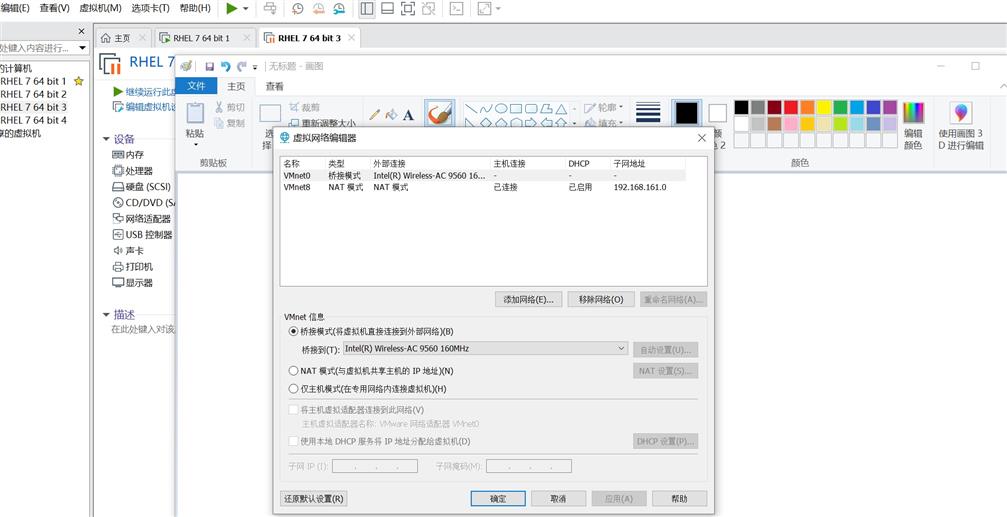This screenshot has height=517, width=1007.
Task: Click the green power-on arrow in VMware toolbar
Action: coord(232,8)
